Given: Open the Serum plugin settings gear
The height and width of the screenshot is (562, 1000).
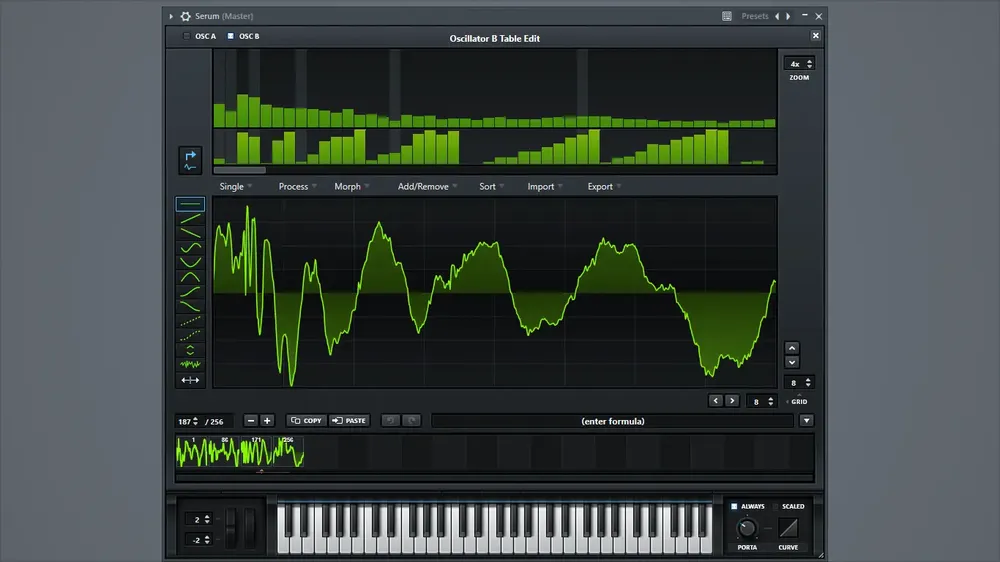Looking at the screenshot, I should point(186,16).
